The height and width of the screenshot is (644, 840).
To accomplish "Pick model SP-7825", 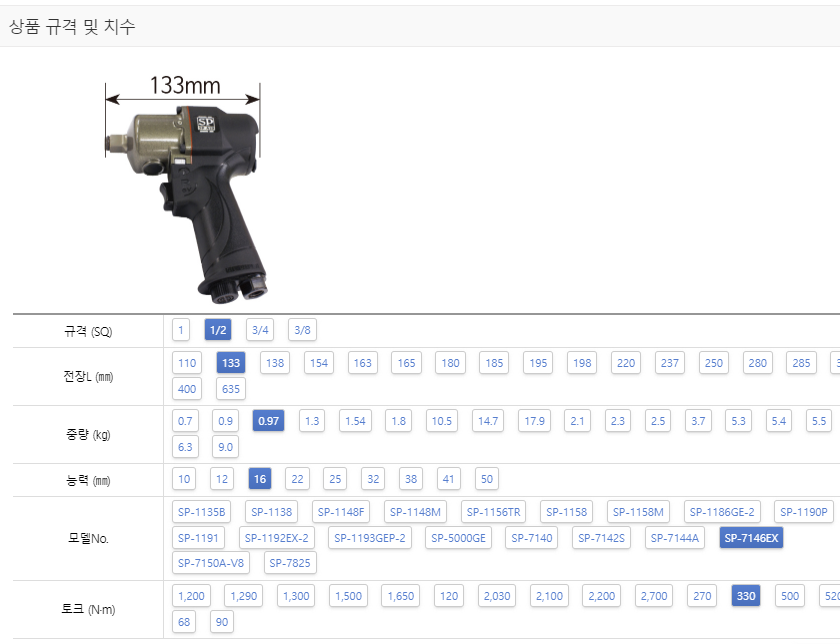I will coord(290,563).
